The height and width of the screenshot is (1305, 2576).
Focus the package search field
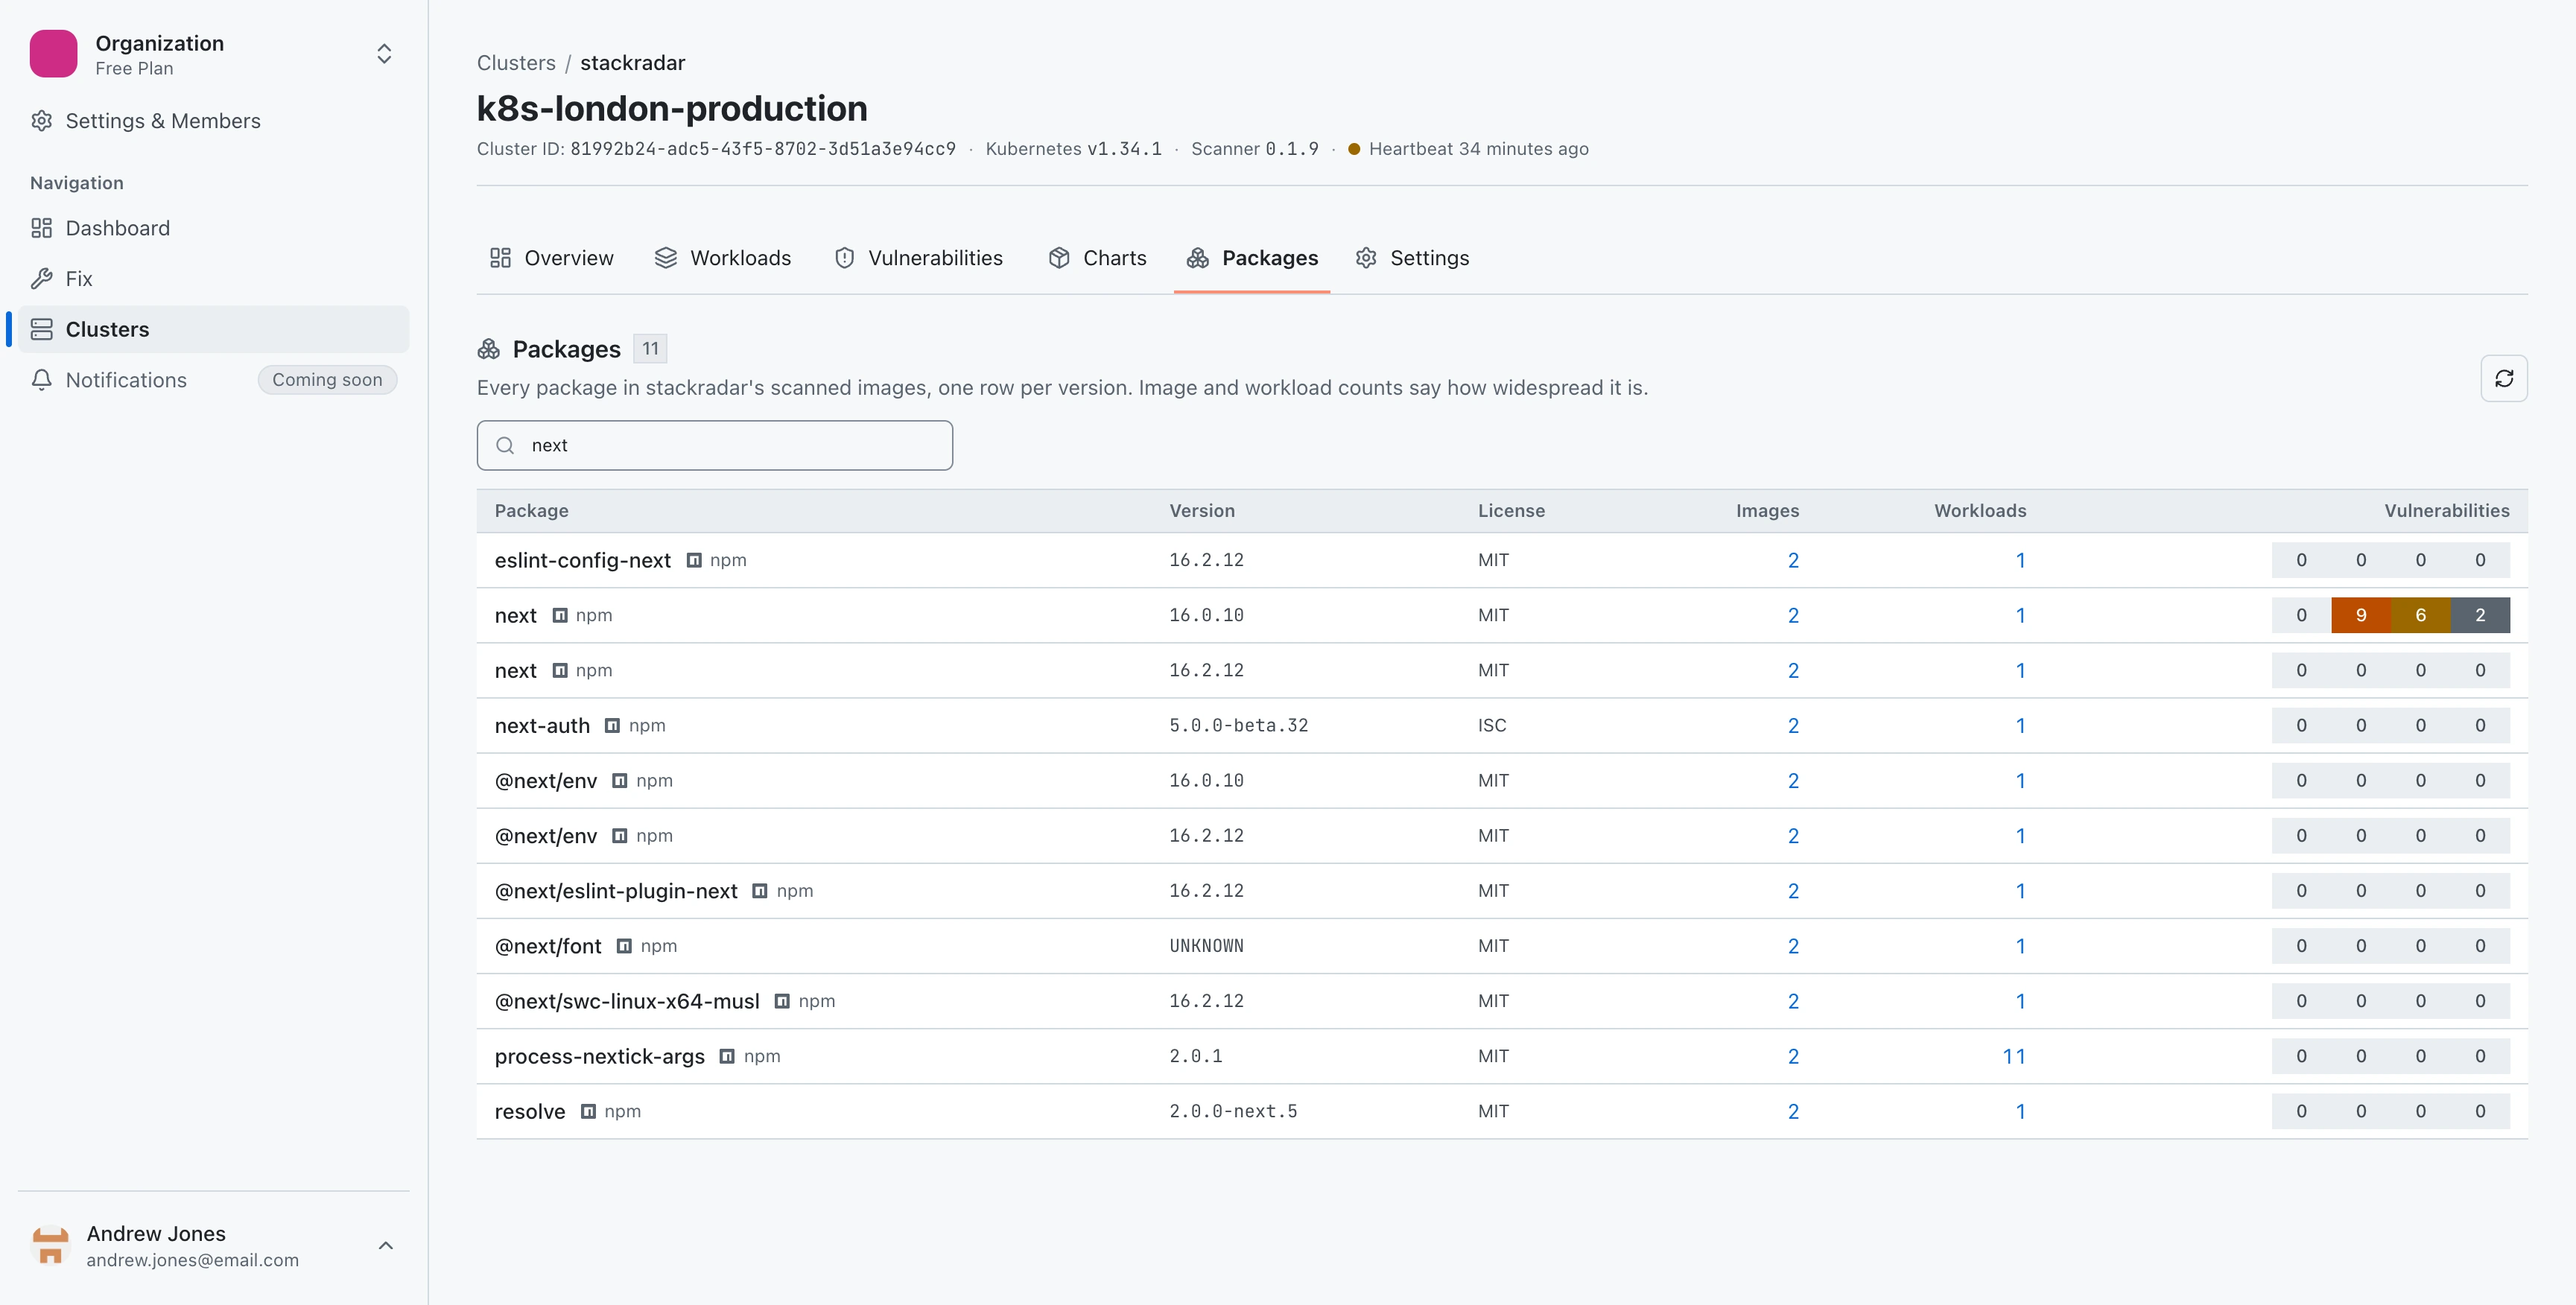point(715,445)
